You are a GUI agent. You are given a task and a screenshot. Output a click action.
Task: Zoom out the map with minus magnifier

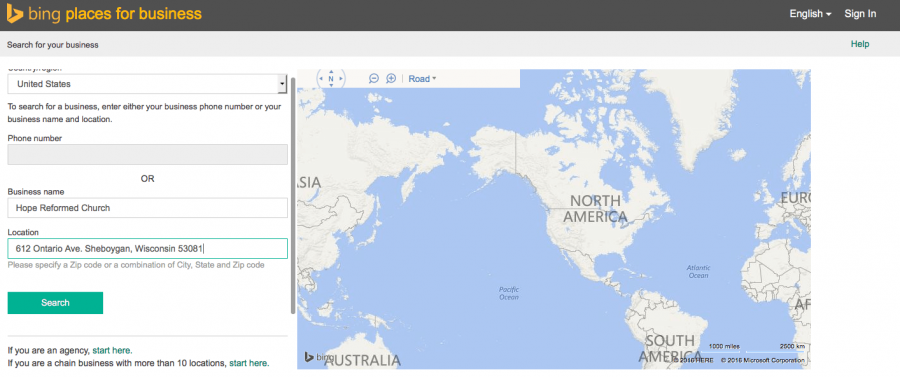[x=374, y=79]
